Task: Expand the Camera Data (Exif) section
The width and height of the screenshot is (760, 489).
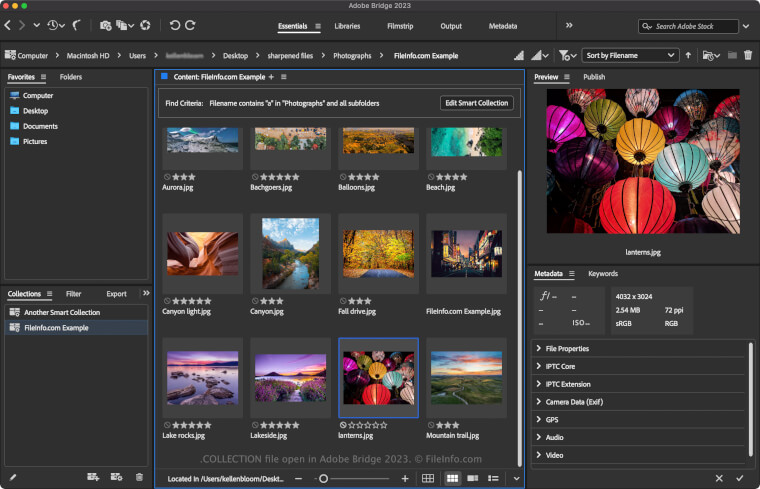Action: 575,402
